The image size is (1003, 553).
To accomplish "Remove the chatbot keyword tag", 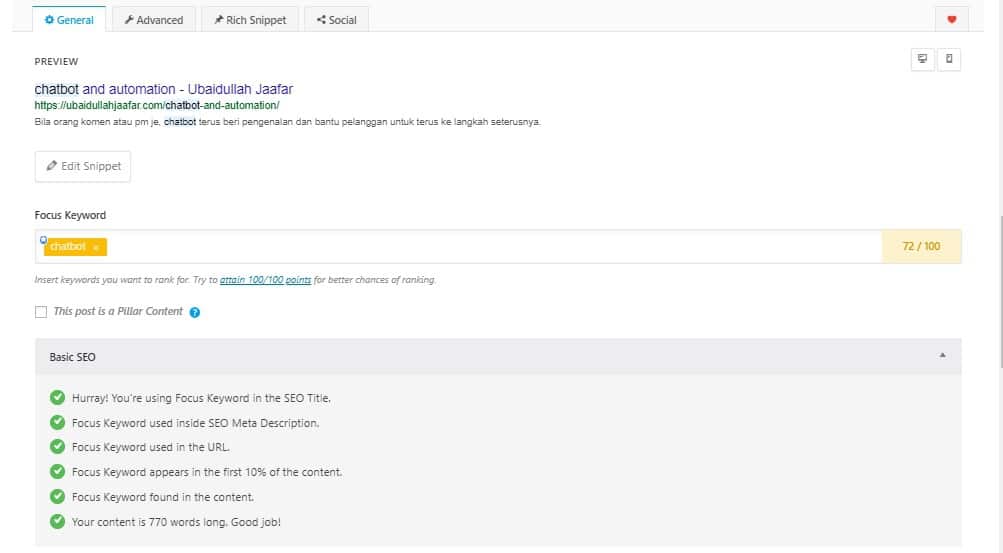I will pos(96,247).
